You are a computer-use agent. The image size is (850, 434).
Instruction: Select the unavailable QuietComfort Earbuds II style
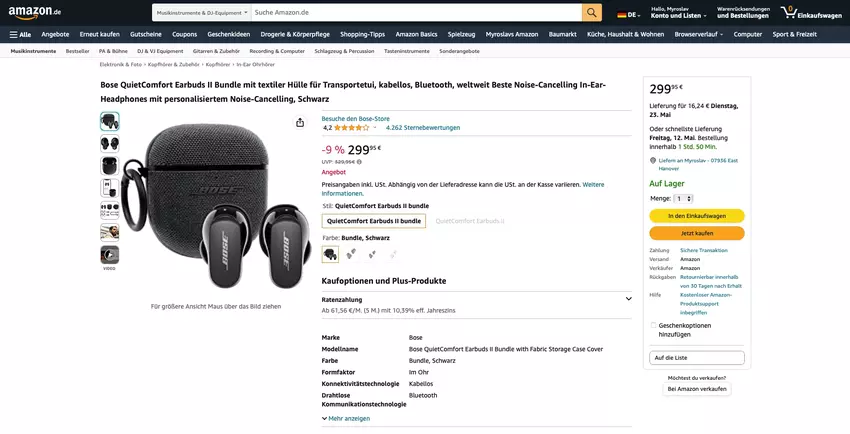(469, 221)
